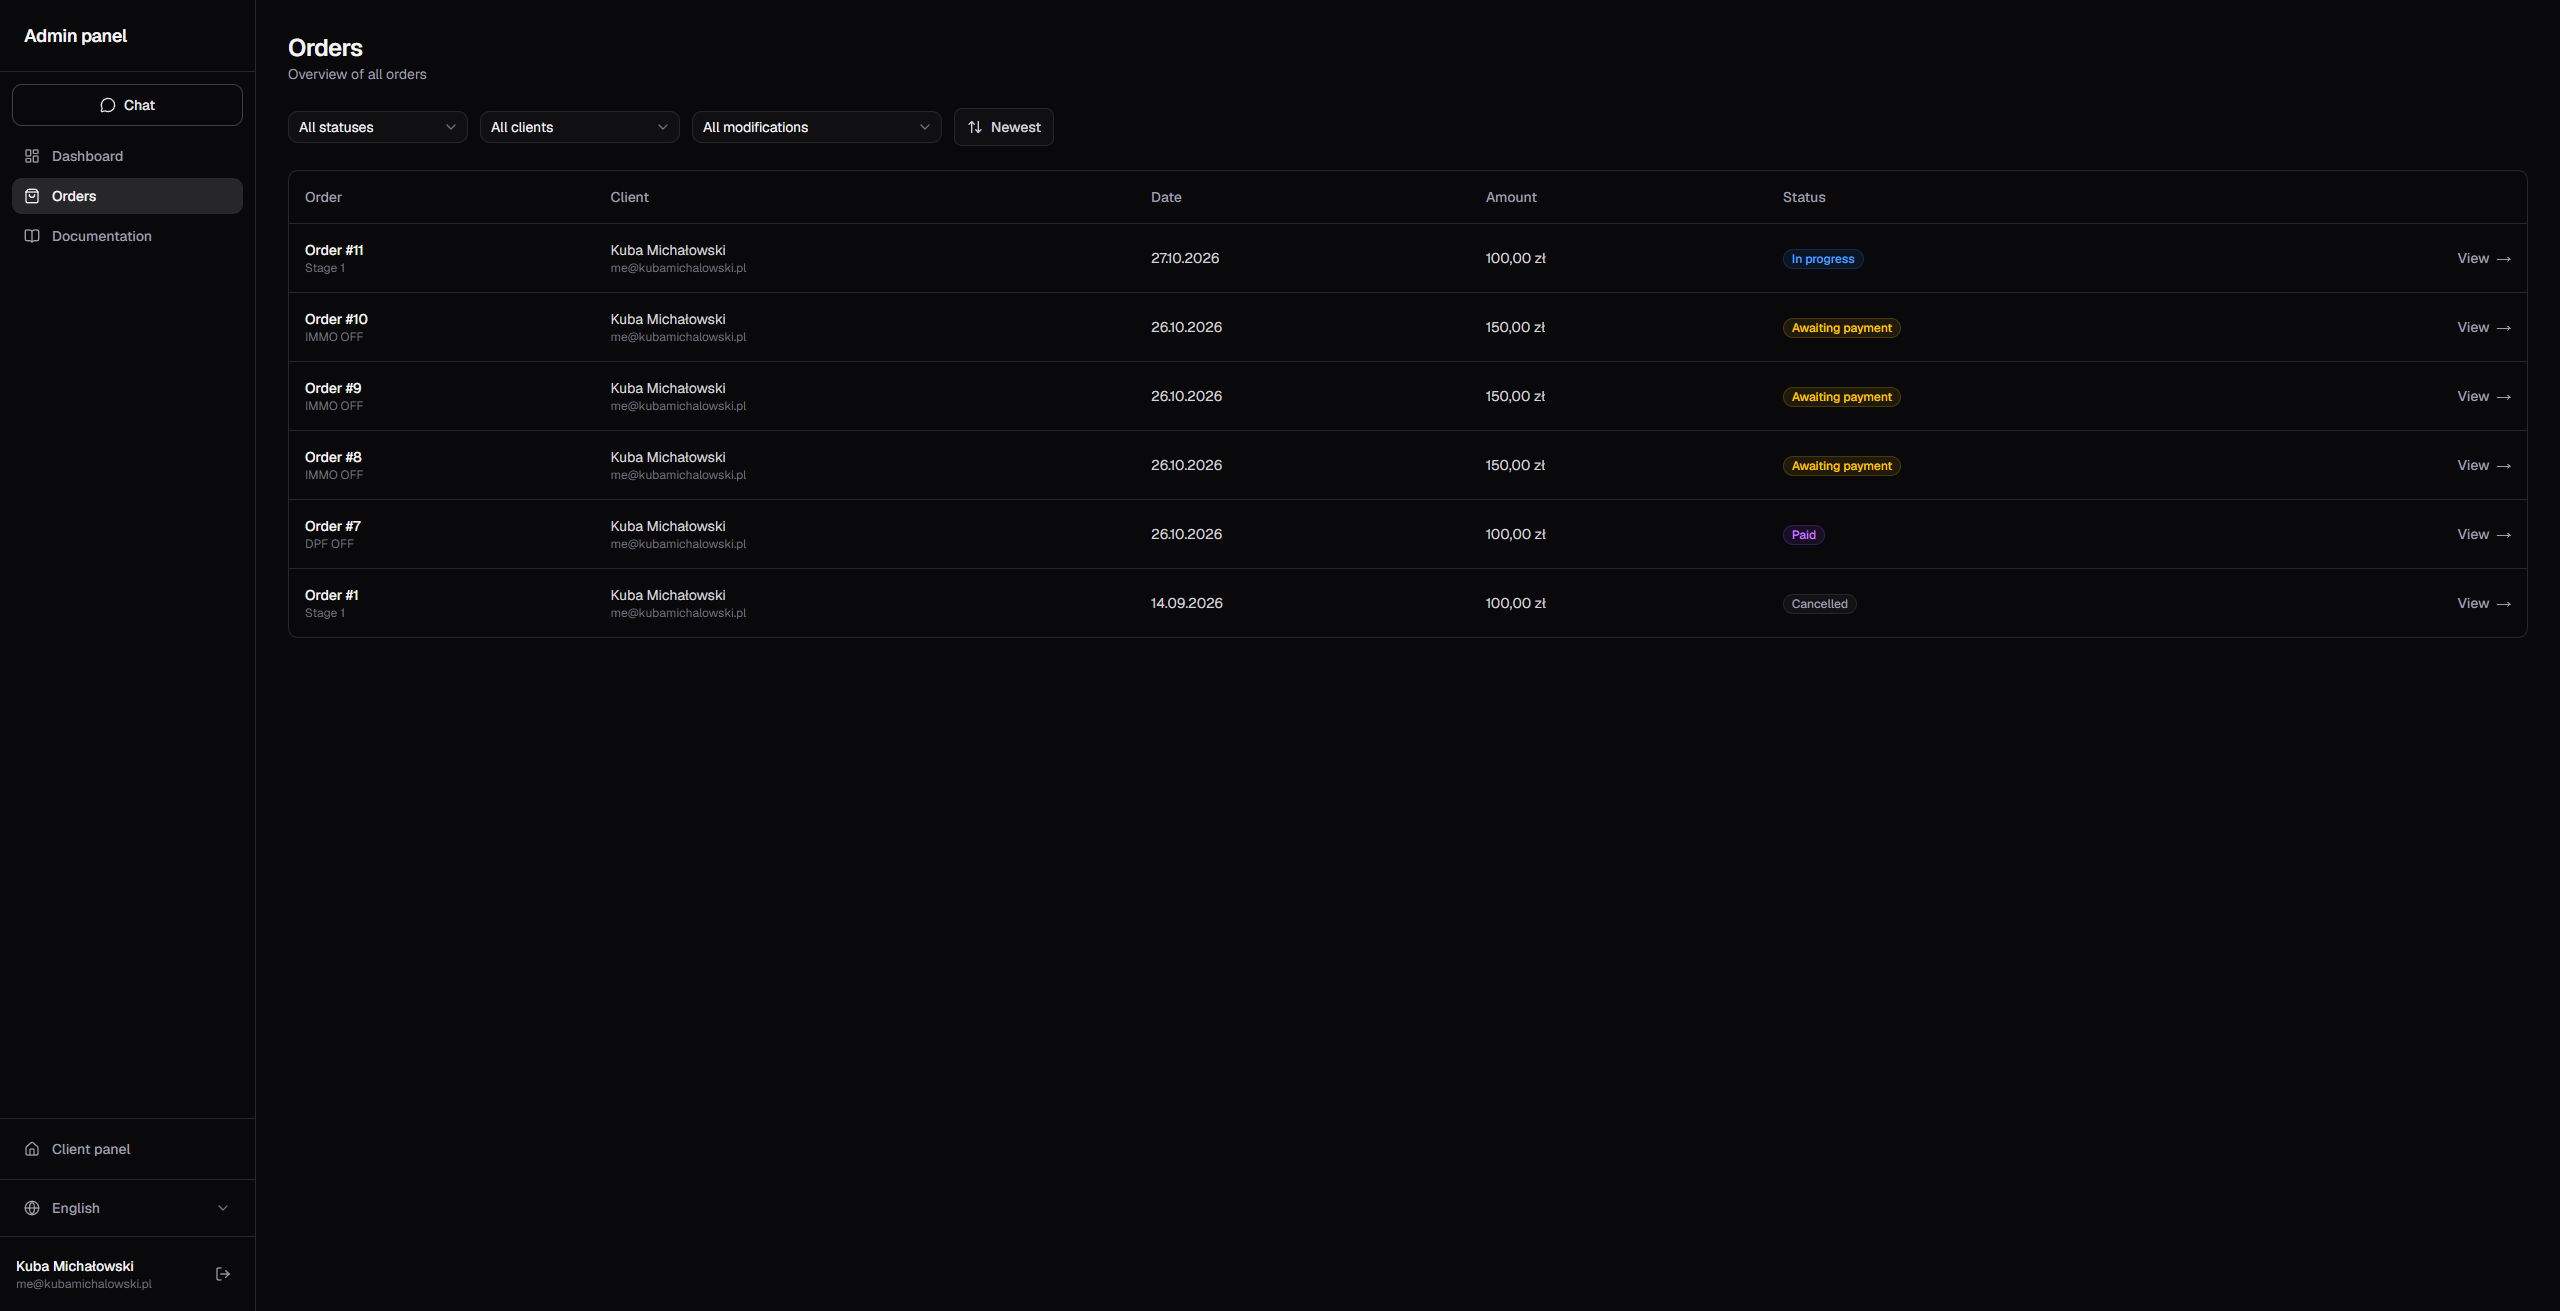Click the date 27.10.2026
The image size is (2560, 1311).
pyautogui.click(x=1185, y=258)
